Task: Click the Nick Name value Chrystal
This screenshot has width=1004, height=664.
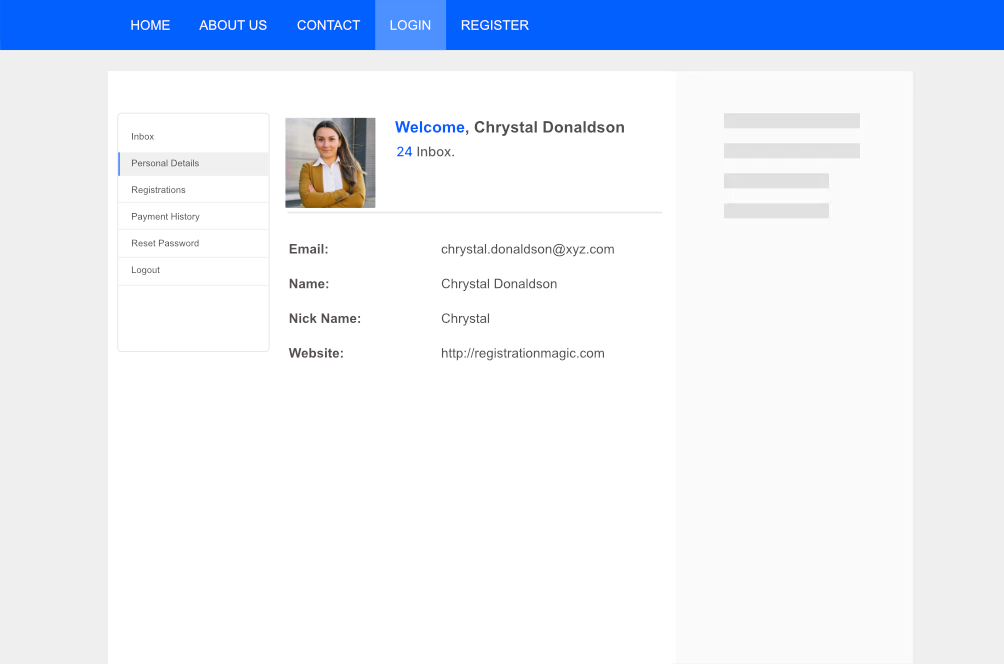Action: pyautogui.click(x=465, y=319)
